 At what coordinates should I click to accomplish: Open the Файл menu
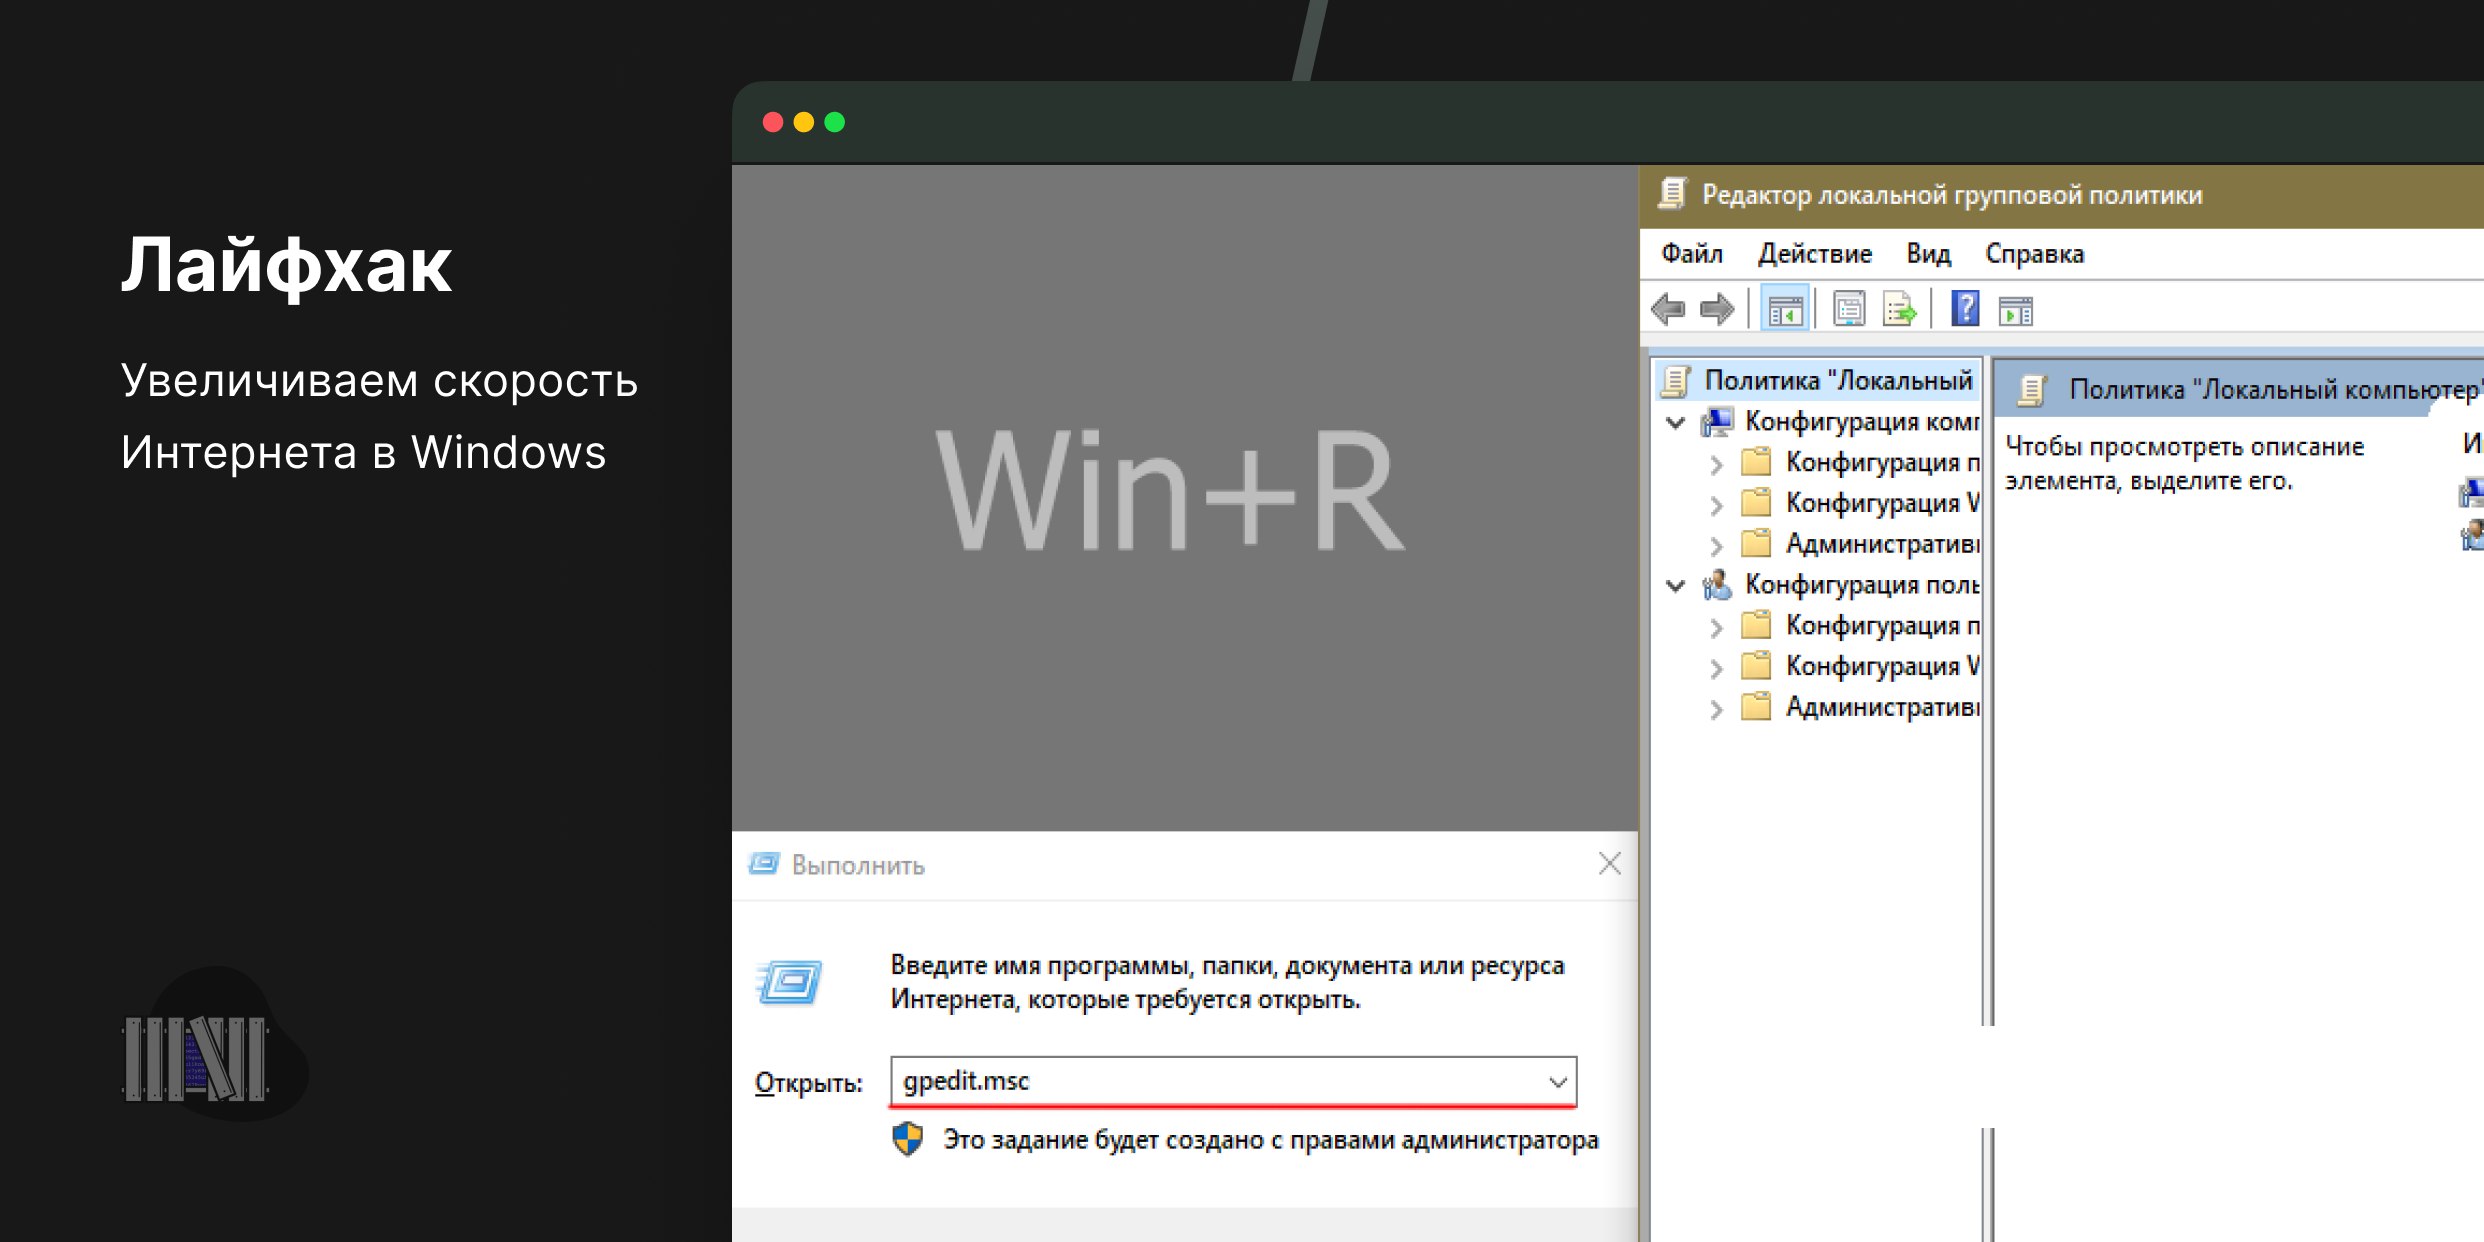coord(1692,254)
